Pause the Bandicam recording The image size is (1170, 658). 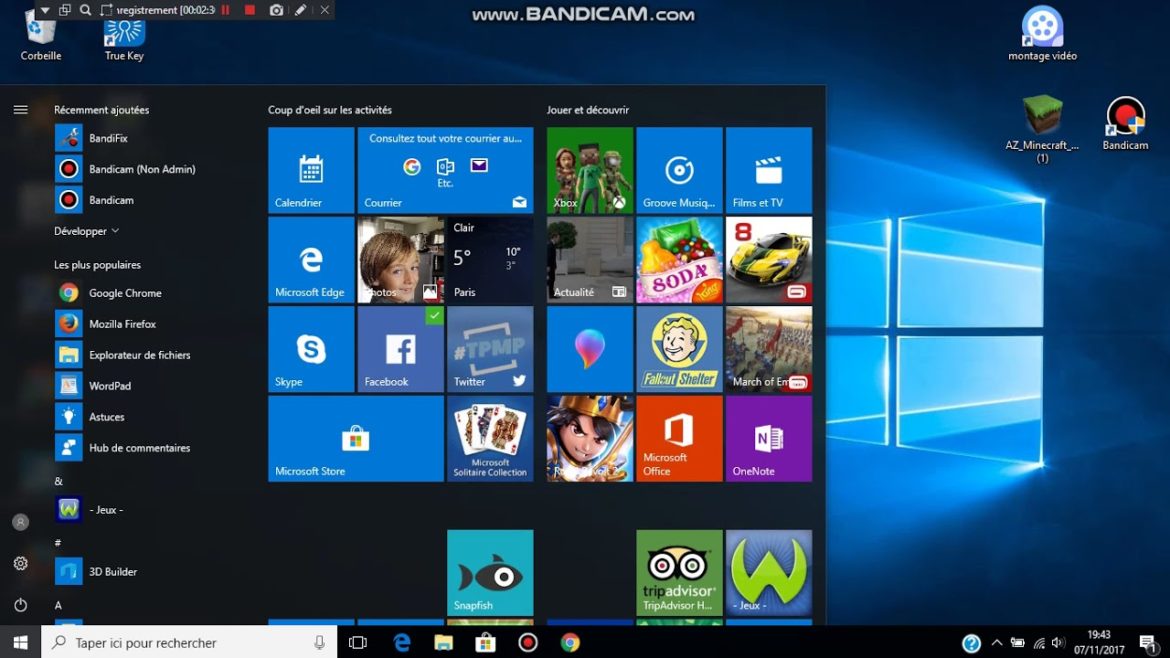click(x=225, y=10)
